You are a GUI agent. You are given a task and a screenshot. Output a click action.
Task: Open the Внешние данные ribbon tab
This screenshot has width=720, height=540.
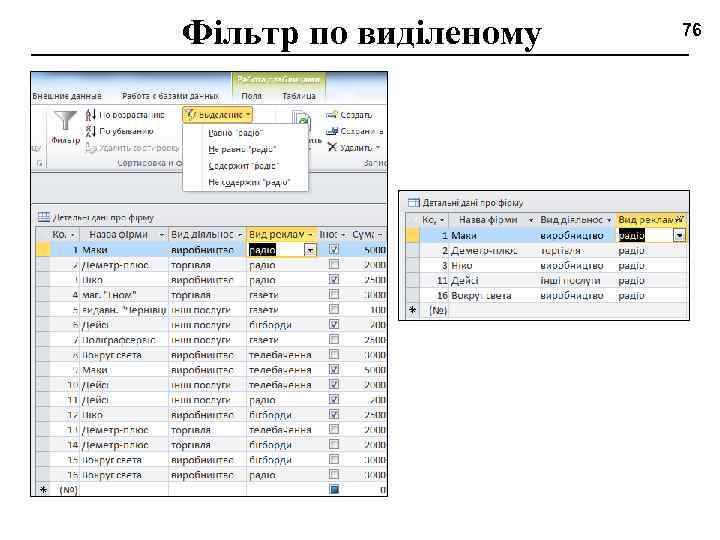67,96
